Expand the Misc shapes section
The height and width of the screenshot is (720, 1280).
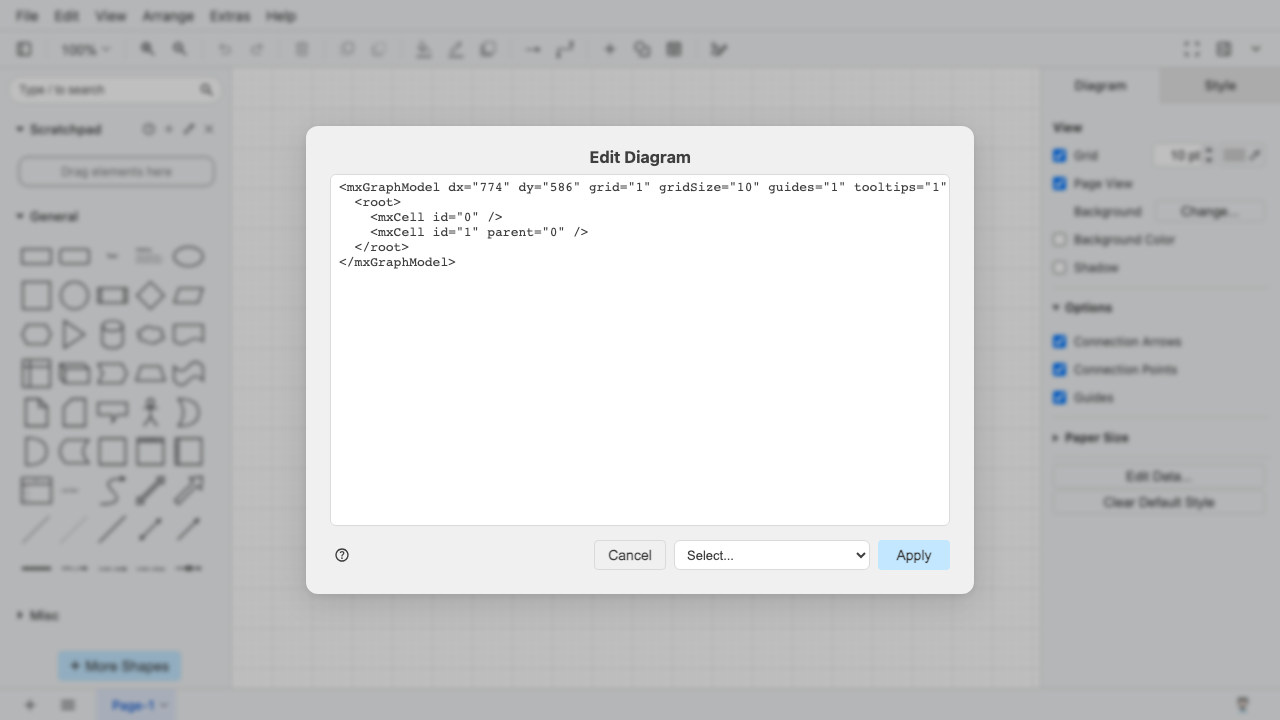pos(38,615)
